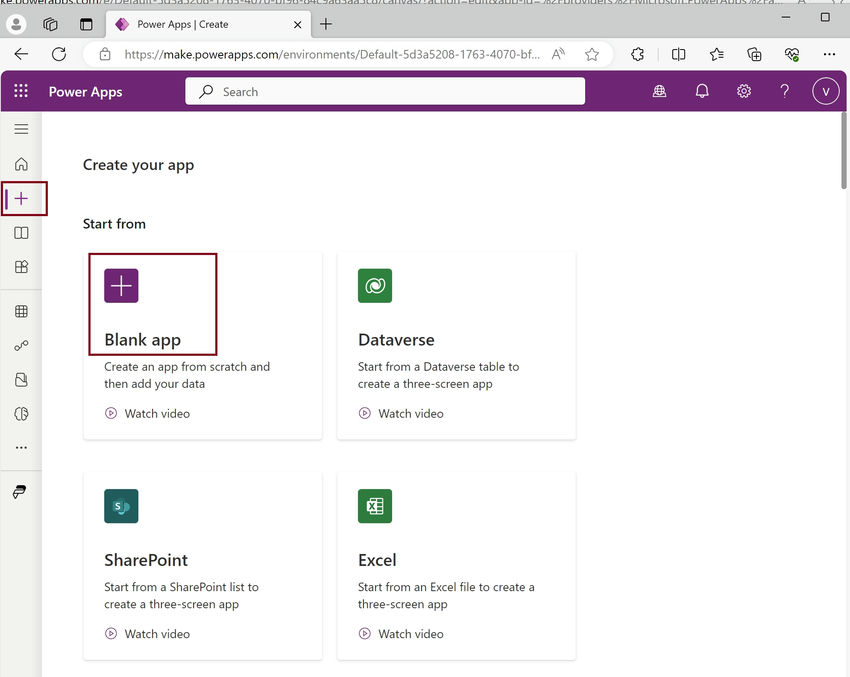The image size is (850, 677).
Task: Open browser collections icon
Action: (x=754, y=54)
